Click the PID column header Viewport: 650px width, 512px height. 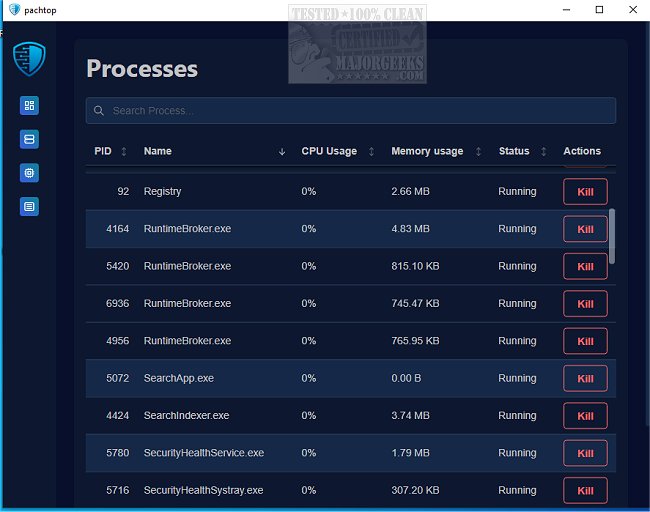[103, 151]
